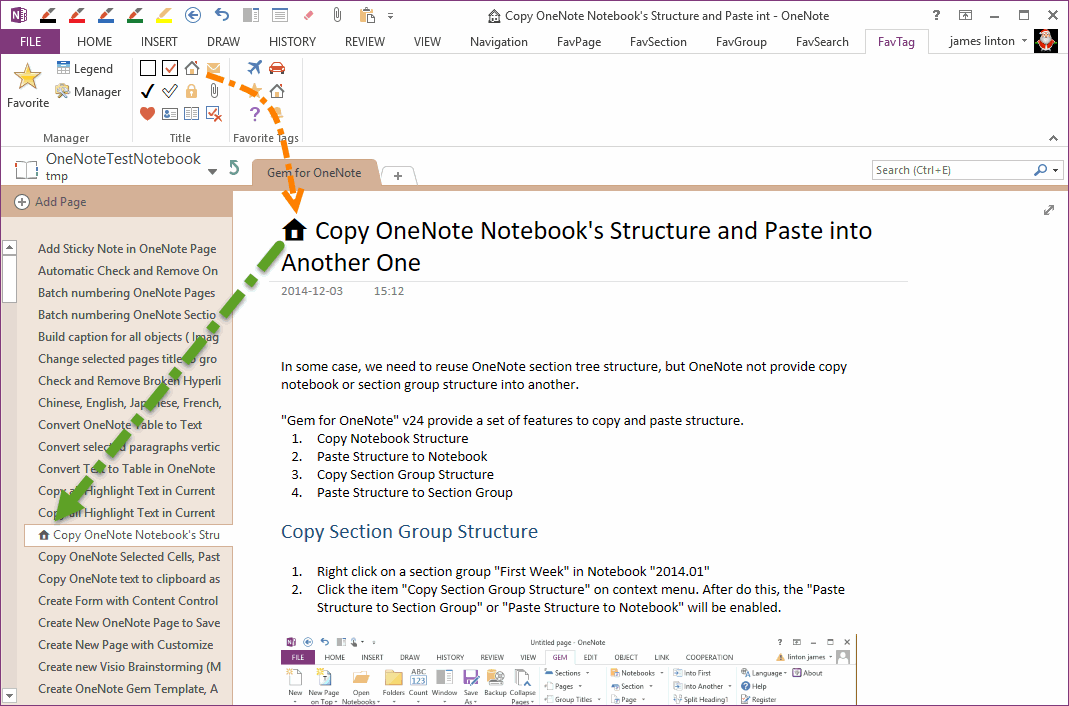Select the black pen in quick access toolbar
The width and height of the screenshot is (1069, 706).
(x=48, y=15)
